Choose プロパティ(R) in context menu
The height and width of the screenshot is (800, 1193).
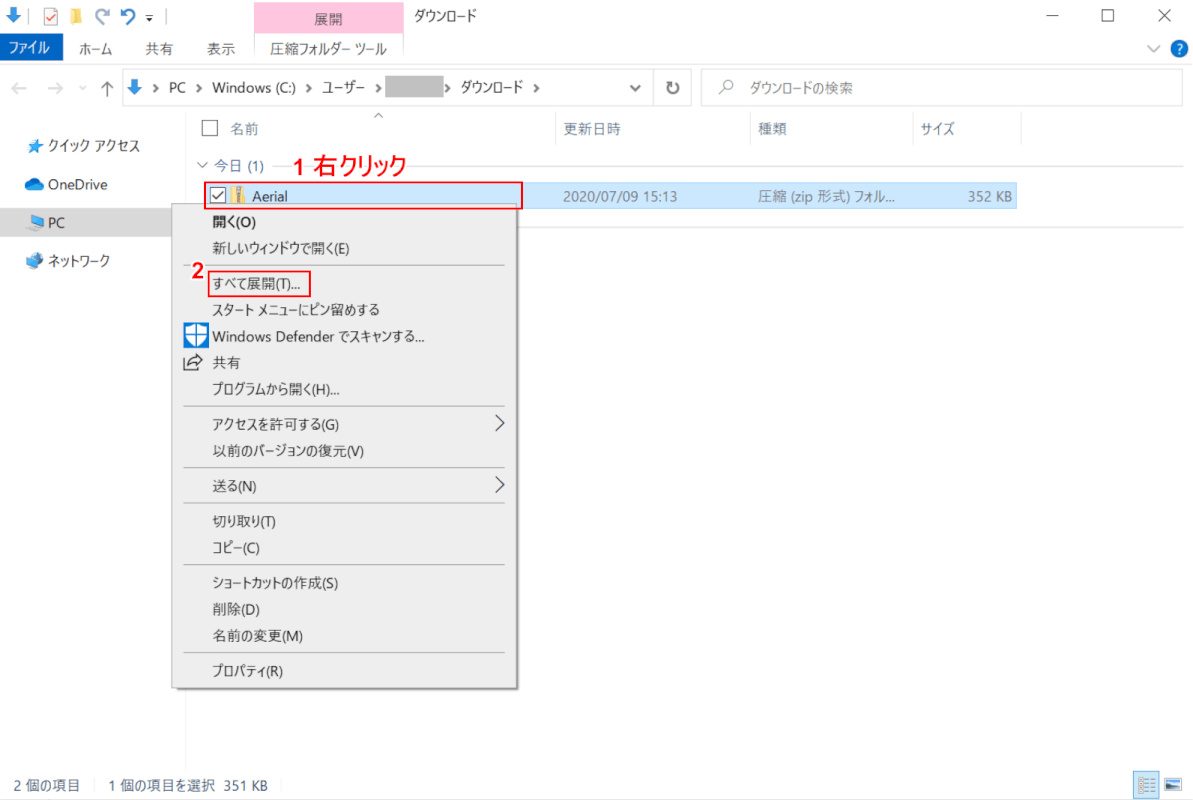tap(247, 671)
